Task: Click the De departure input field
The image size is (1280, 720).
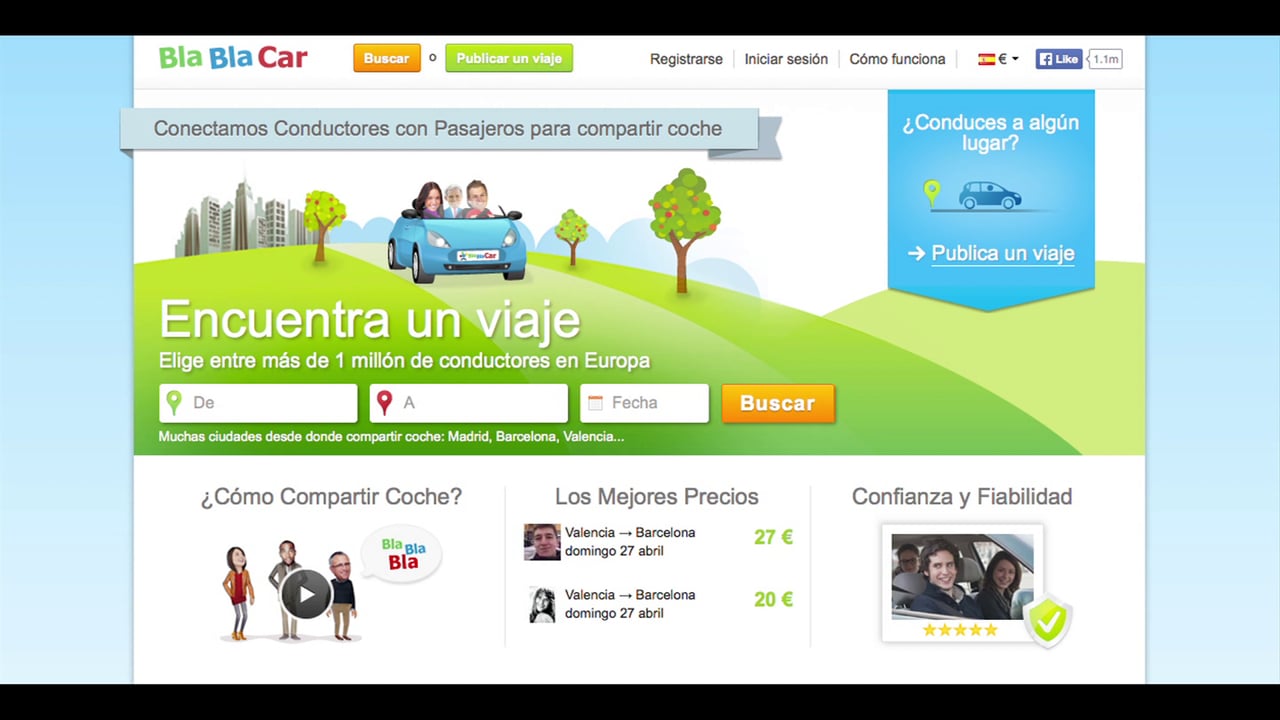Action: [258, 403]
